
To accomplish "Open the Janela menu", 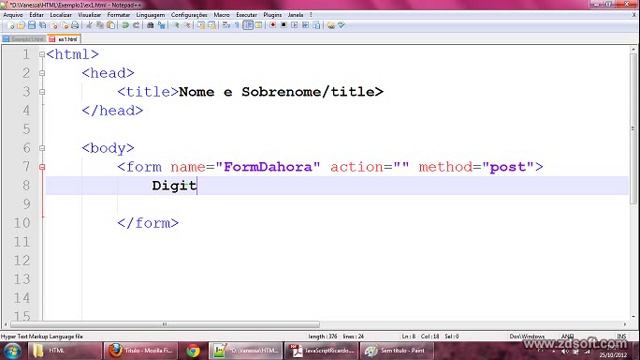I will (296, 15).
